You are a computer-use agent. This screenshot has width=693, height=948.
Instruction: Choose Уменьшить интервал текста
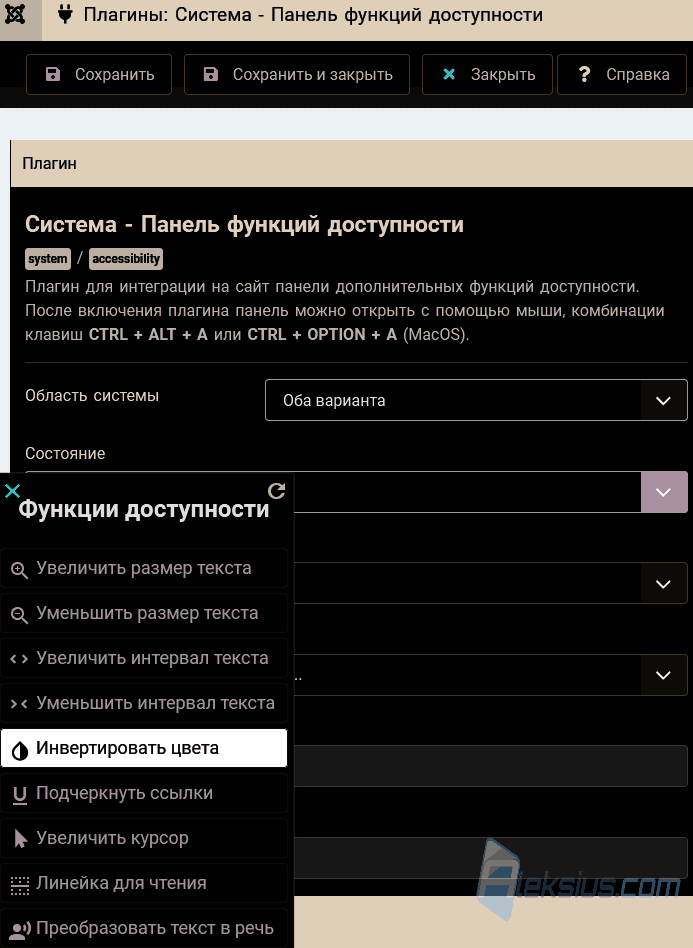tap(144, 703)
